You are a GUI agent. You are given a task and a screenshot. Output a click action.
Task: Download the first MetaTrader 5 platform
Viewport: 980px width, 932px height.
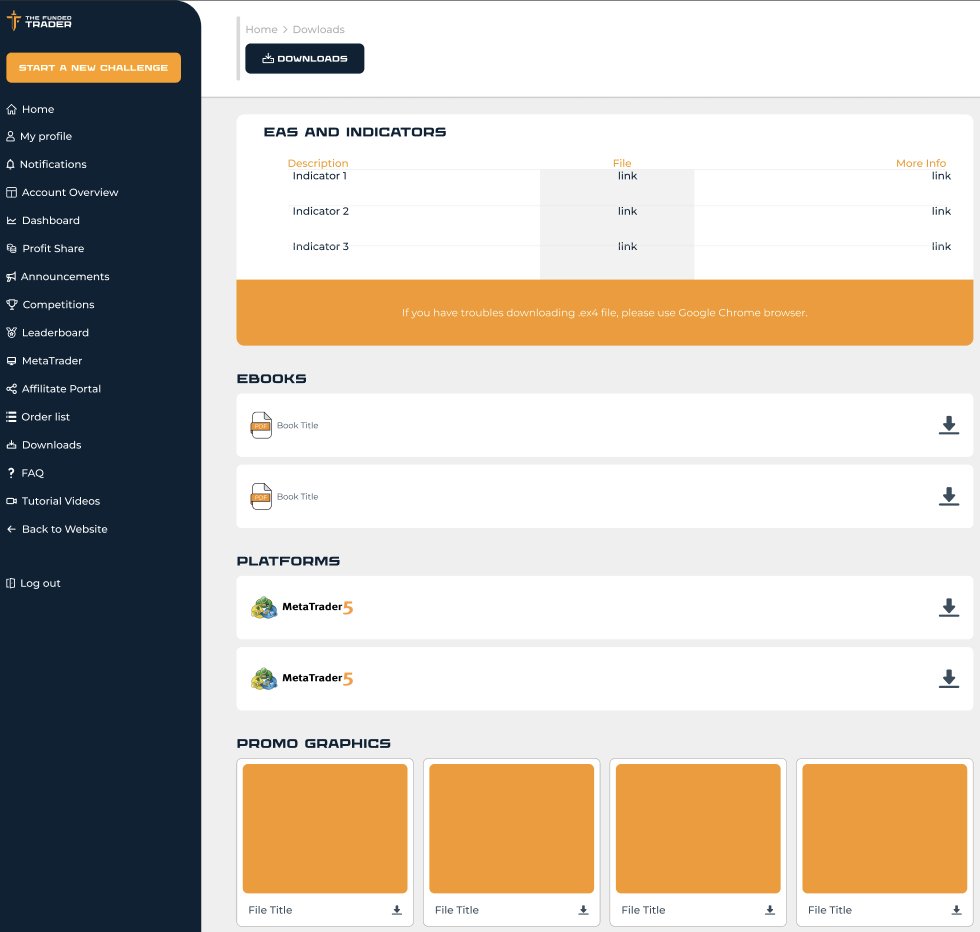tap(949, 608)
